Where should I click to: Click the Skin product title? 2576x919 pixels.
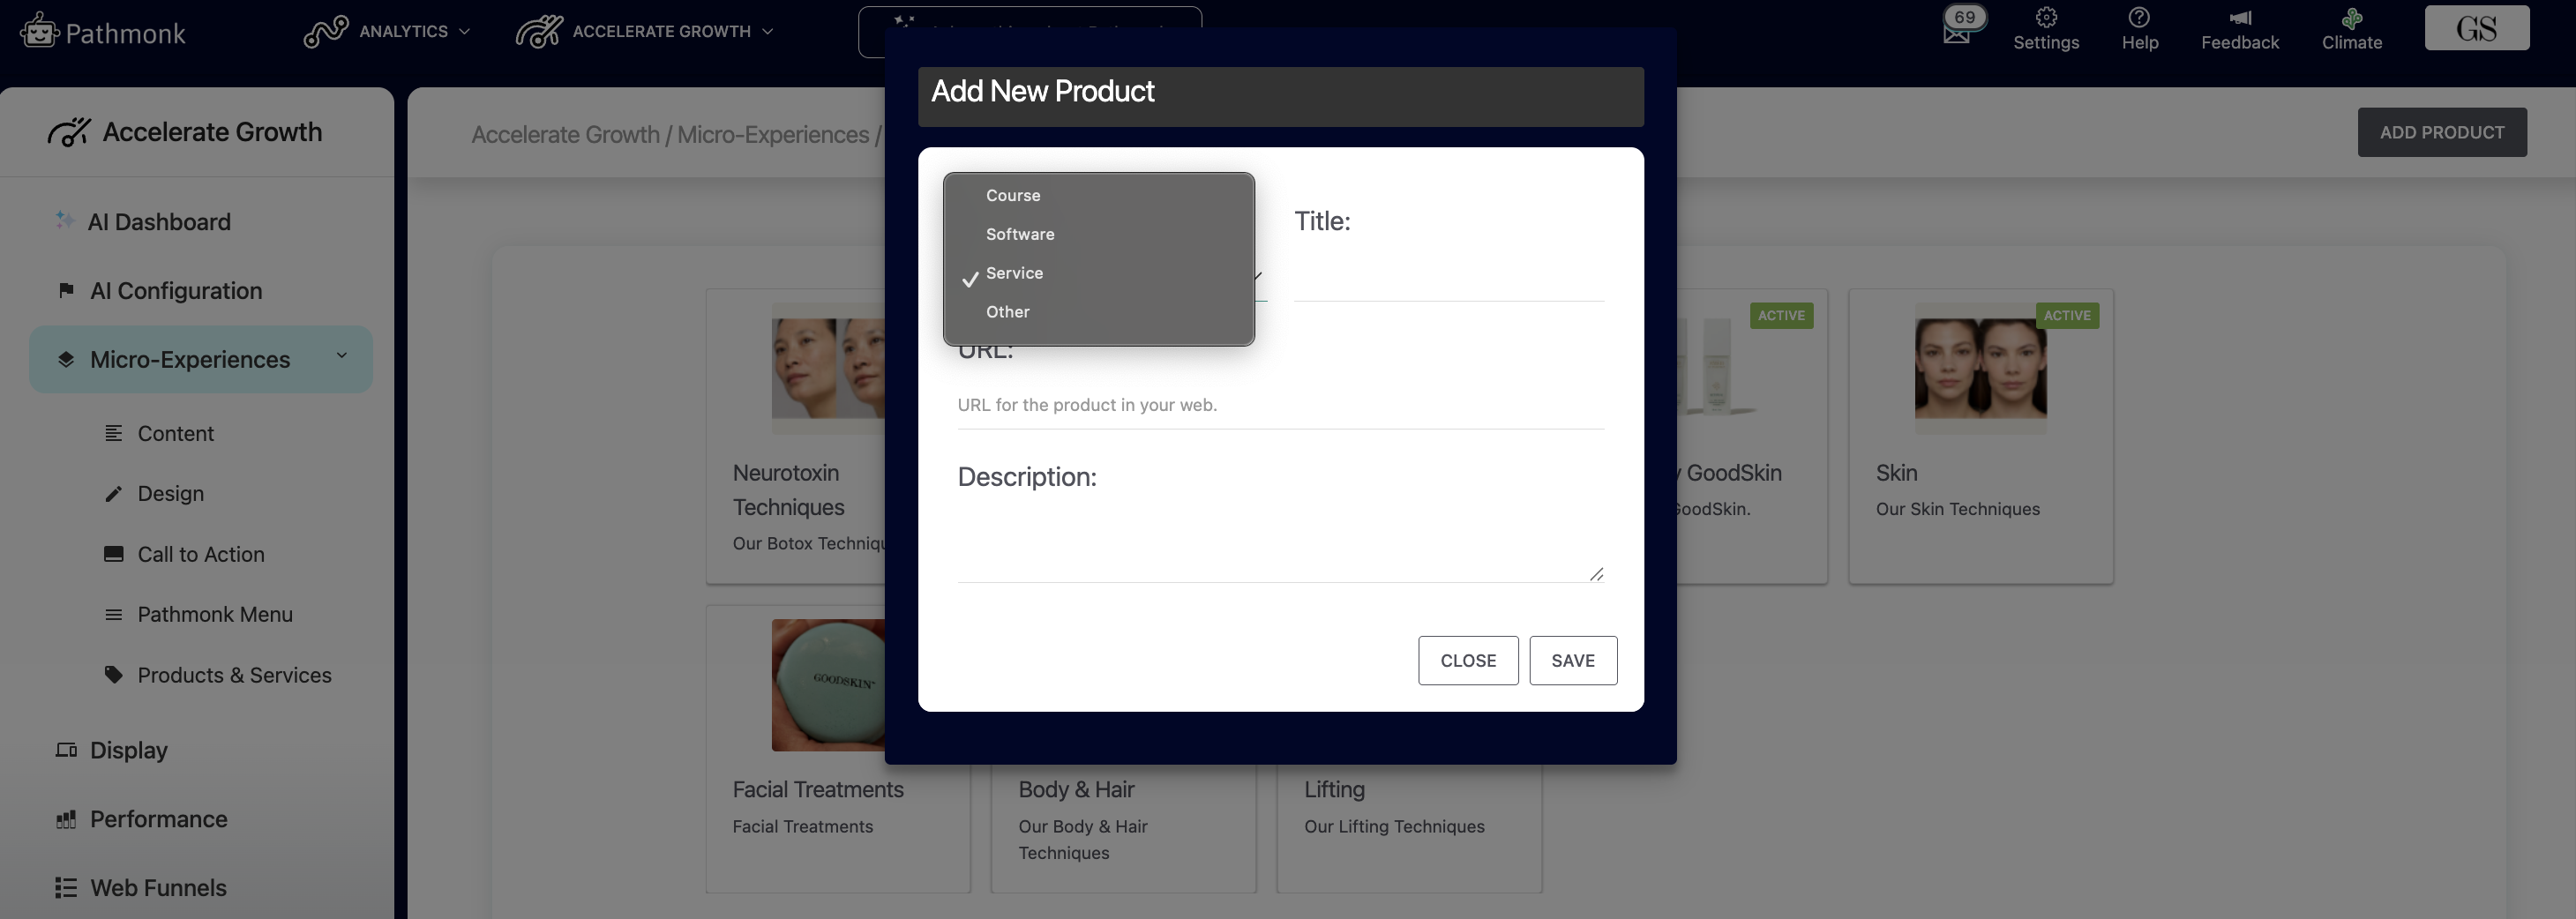pyautogui.click(x=1896, y=473)
